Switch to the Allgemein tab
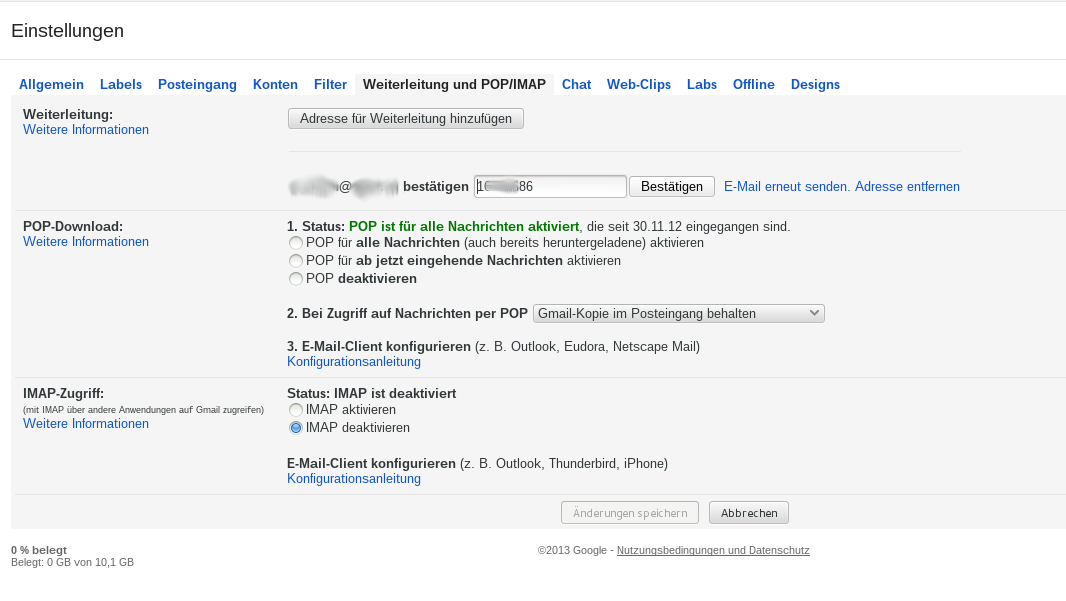The height and width of the screenshot is (601, 1066). (x=51, y=85)
